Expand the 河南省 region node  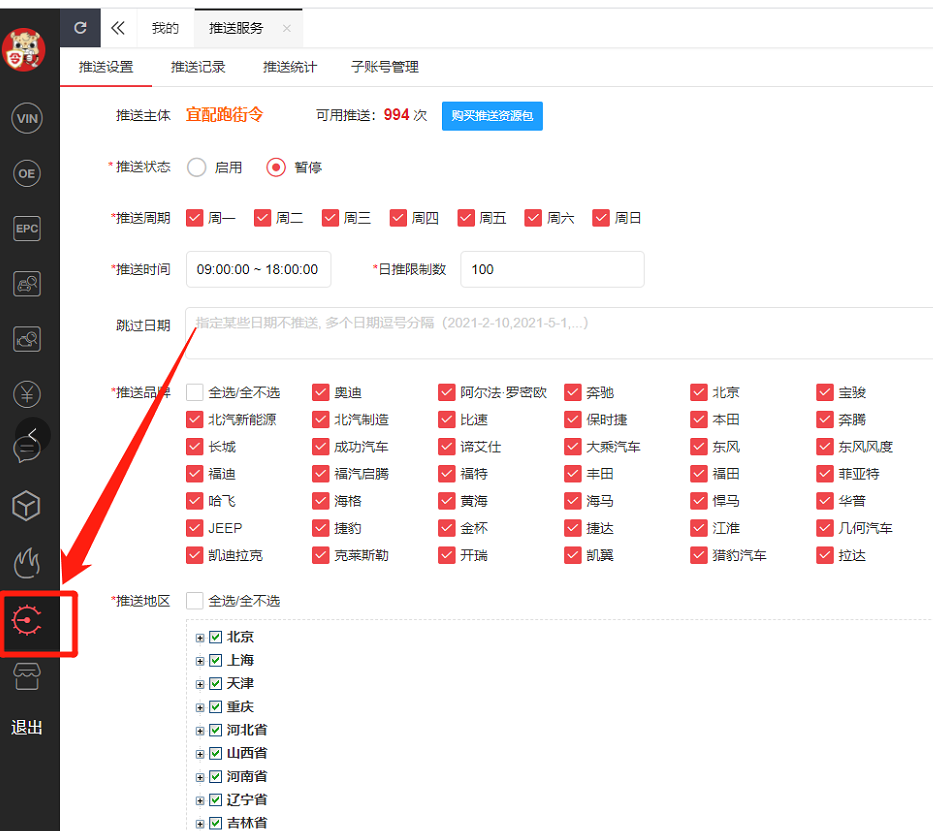(x=200, y=777)
